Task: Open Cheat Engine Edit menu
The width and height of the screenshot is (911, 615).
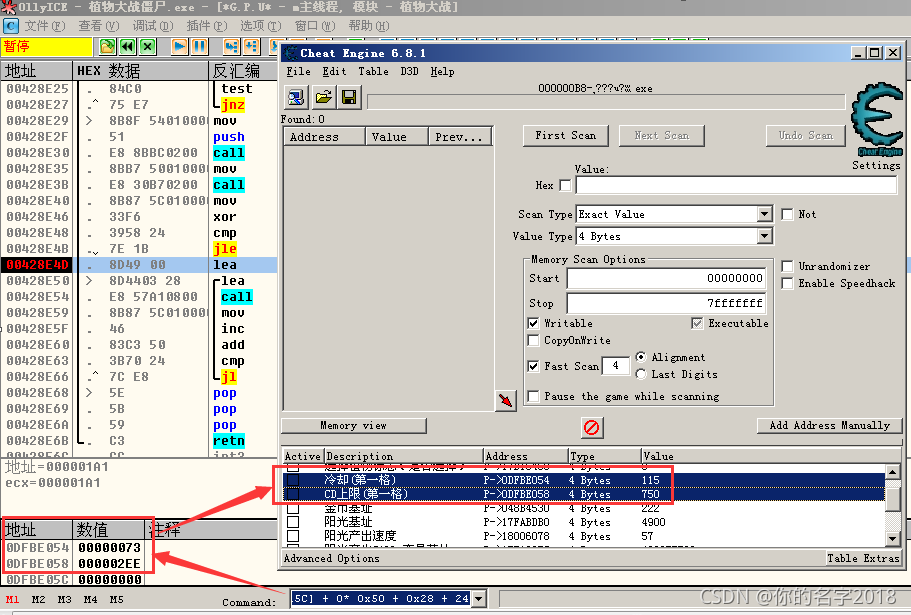Action: (334, 71)
